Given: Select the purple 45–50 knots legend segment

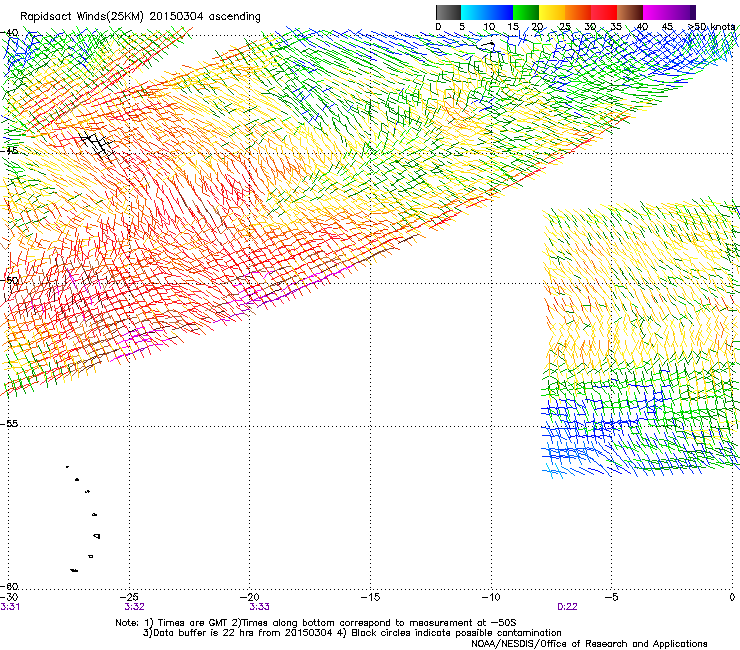Looking at the screenshot, I should click(681, 12).
